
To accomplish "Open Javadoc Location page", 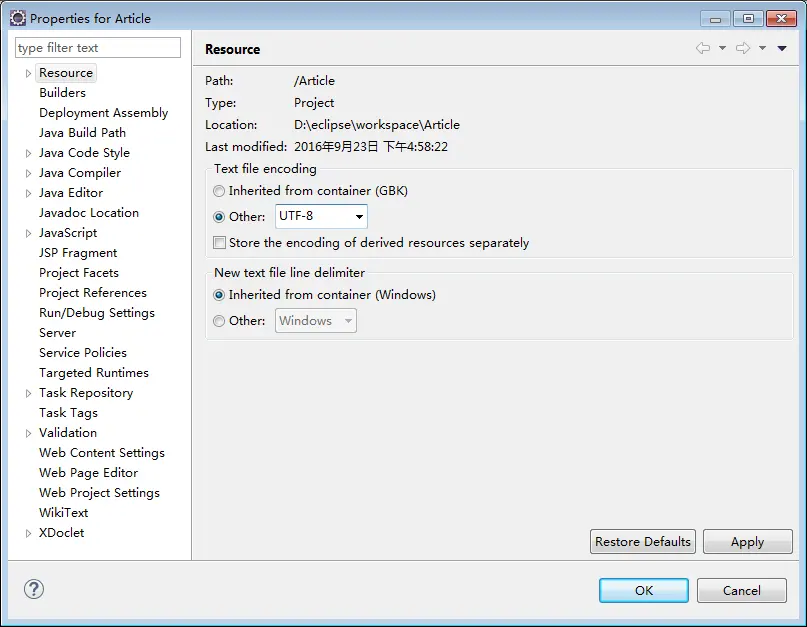I will tap(89, 213).
